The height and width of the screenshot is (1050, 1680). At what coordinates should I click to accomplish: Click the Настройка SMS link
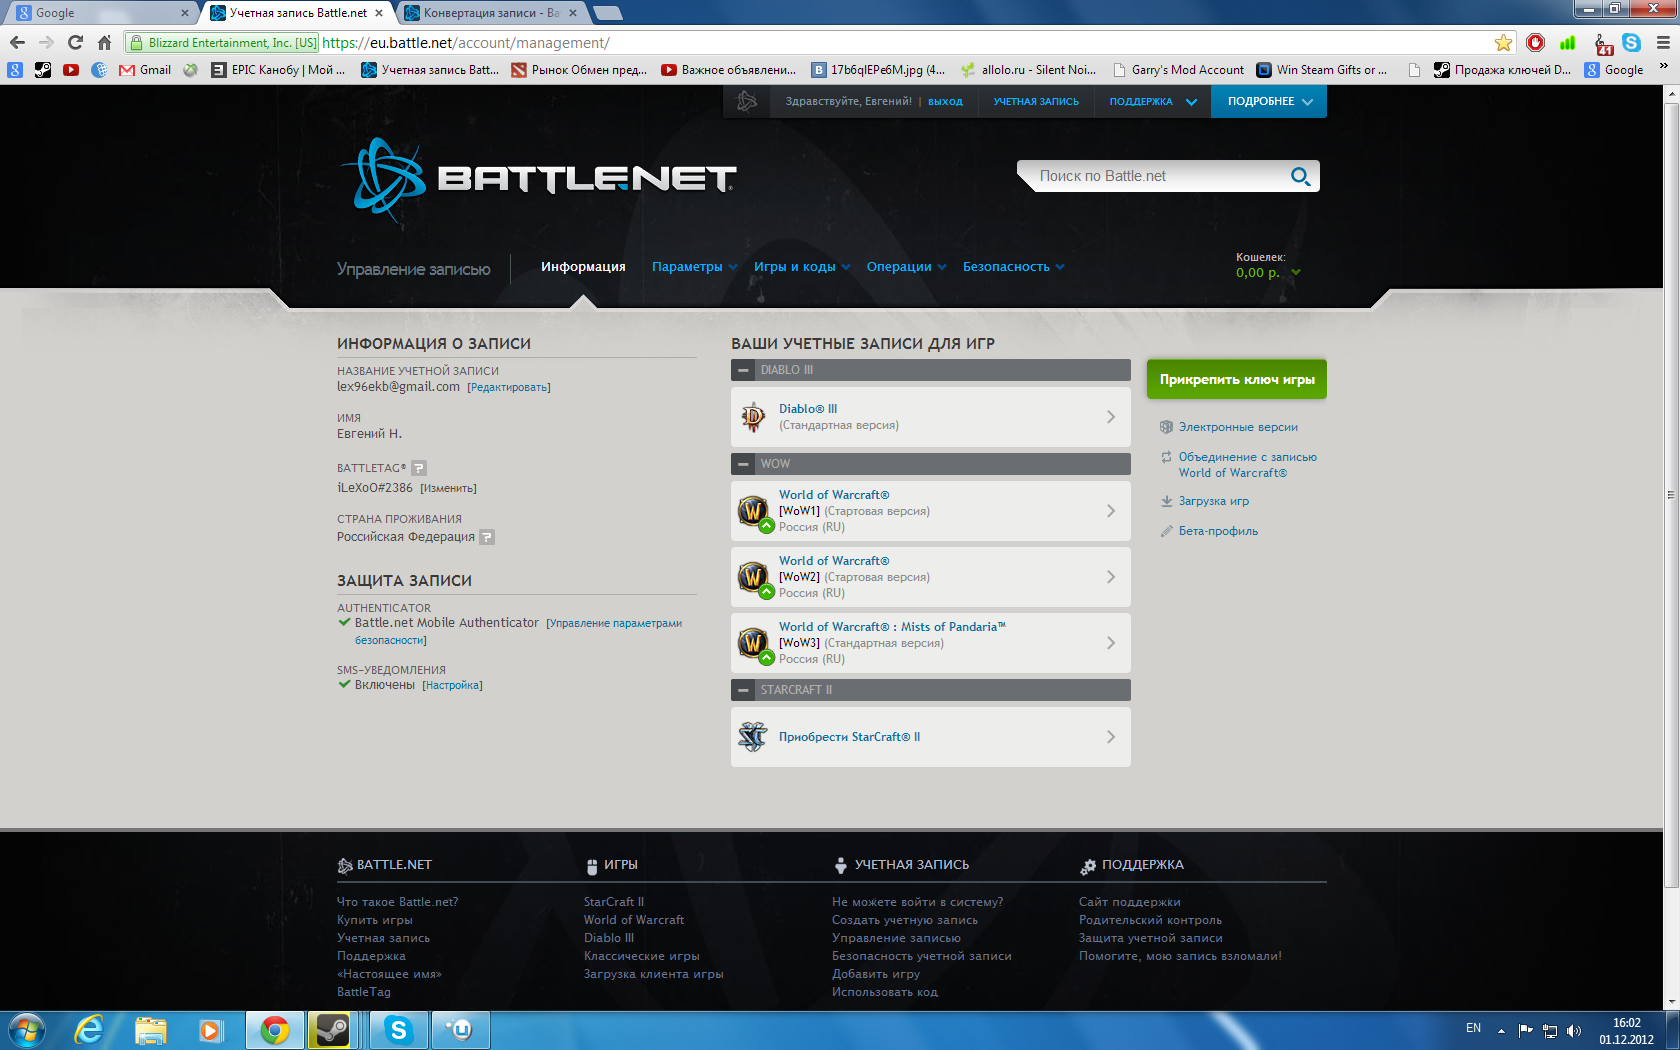452,686
